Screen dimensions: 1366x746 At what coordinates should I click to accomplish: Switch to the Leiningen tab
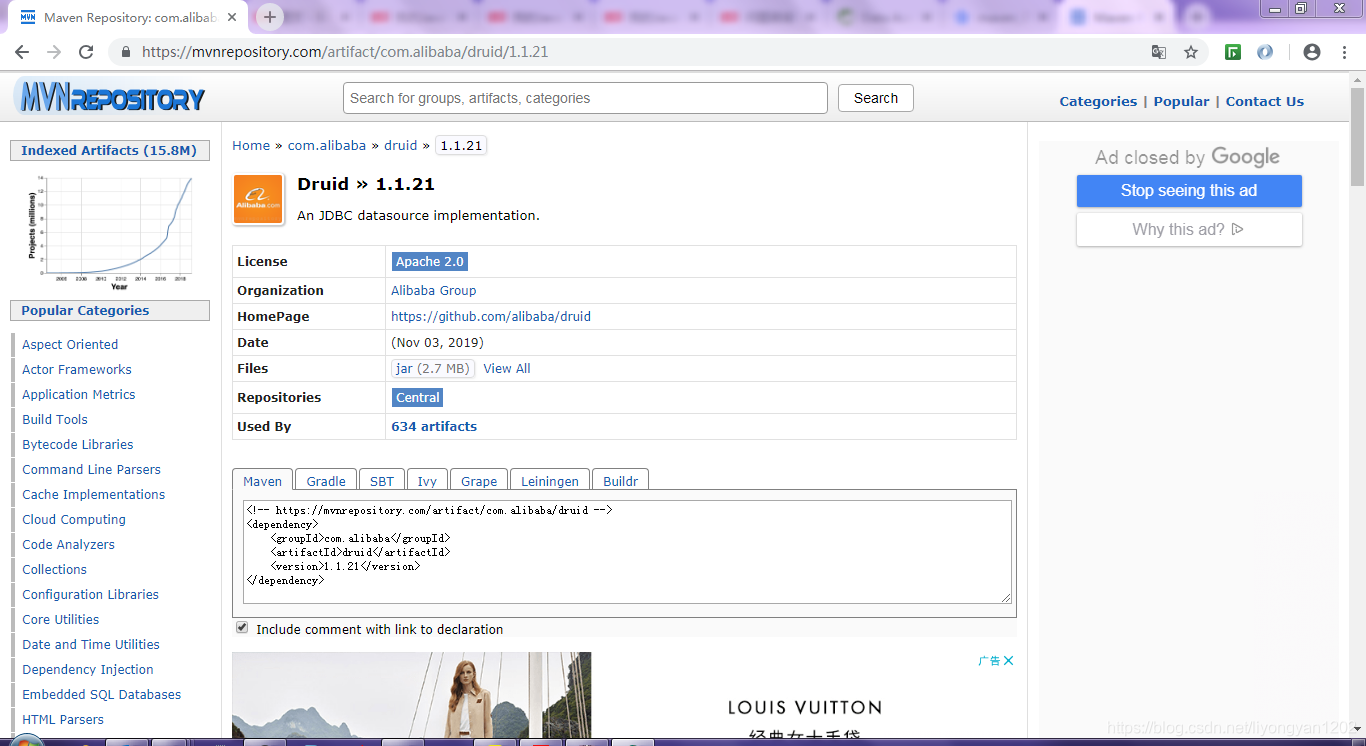[550, 480]
